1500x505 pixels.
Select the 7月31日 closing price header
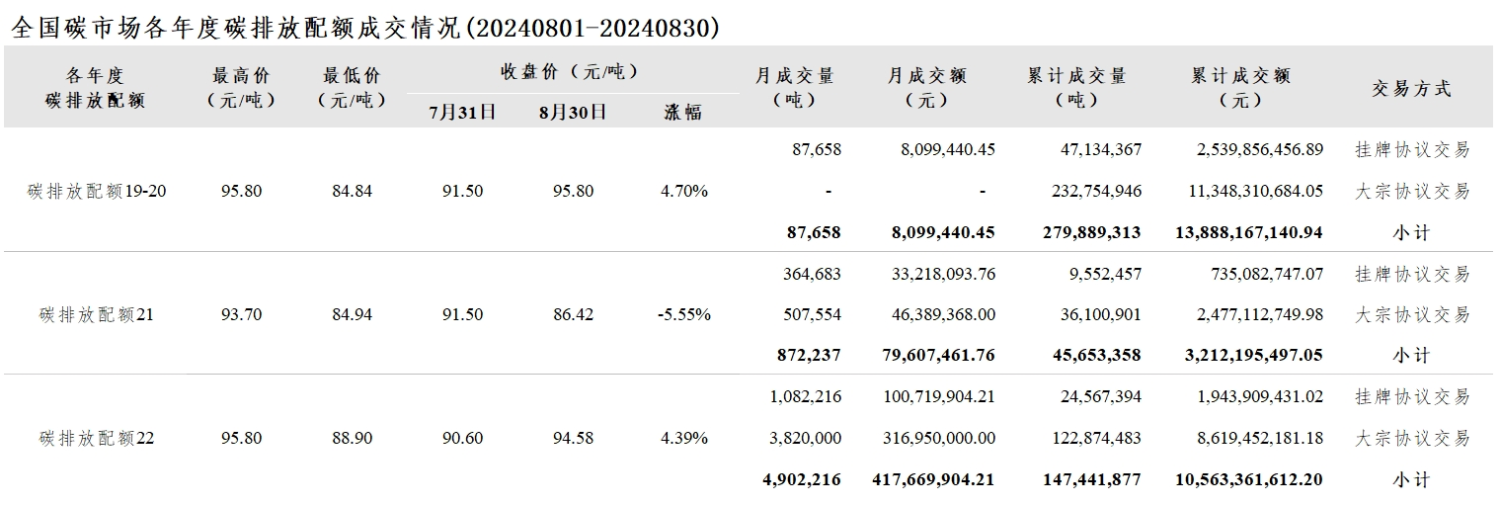coord(462,112)
